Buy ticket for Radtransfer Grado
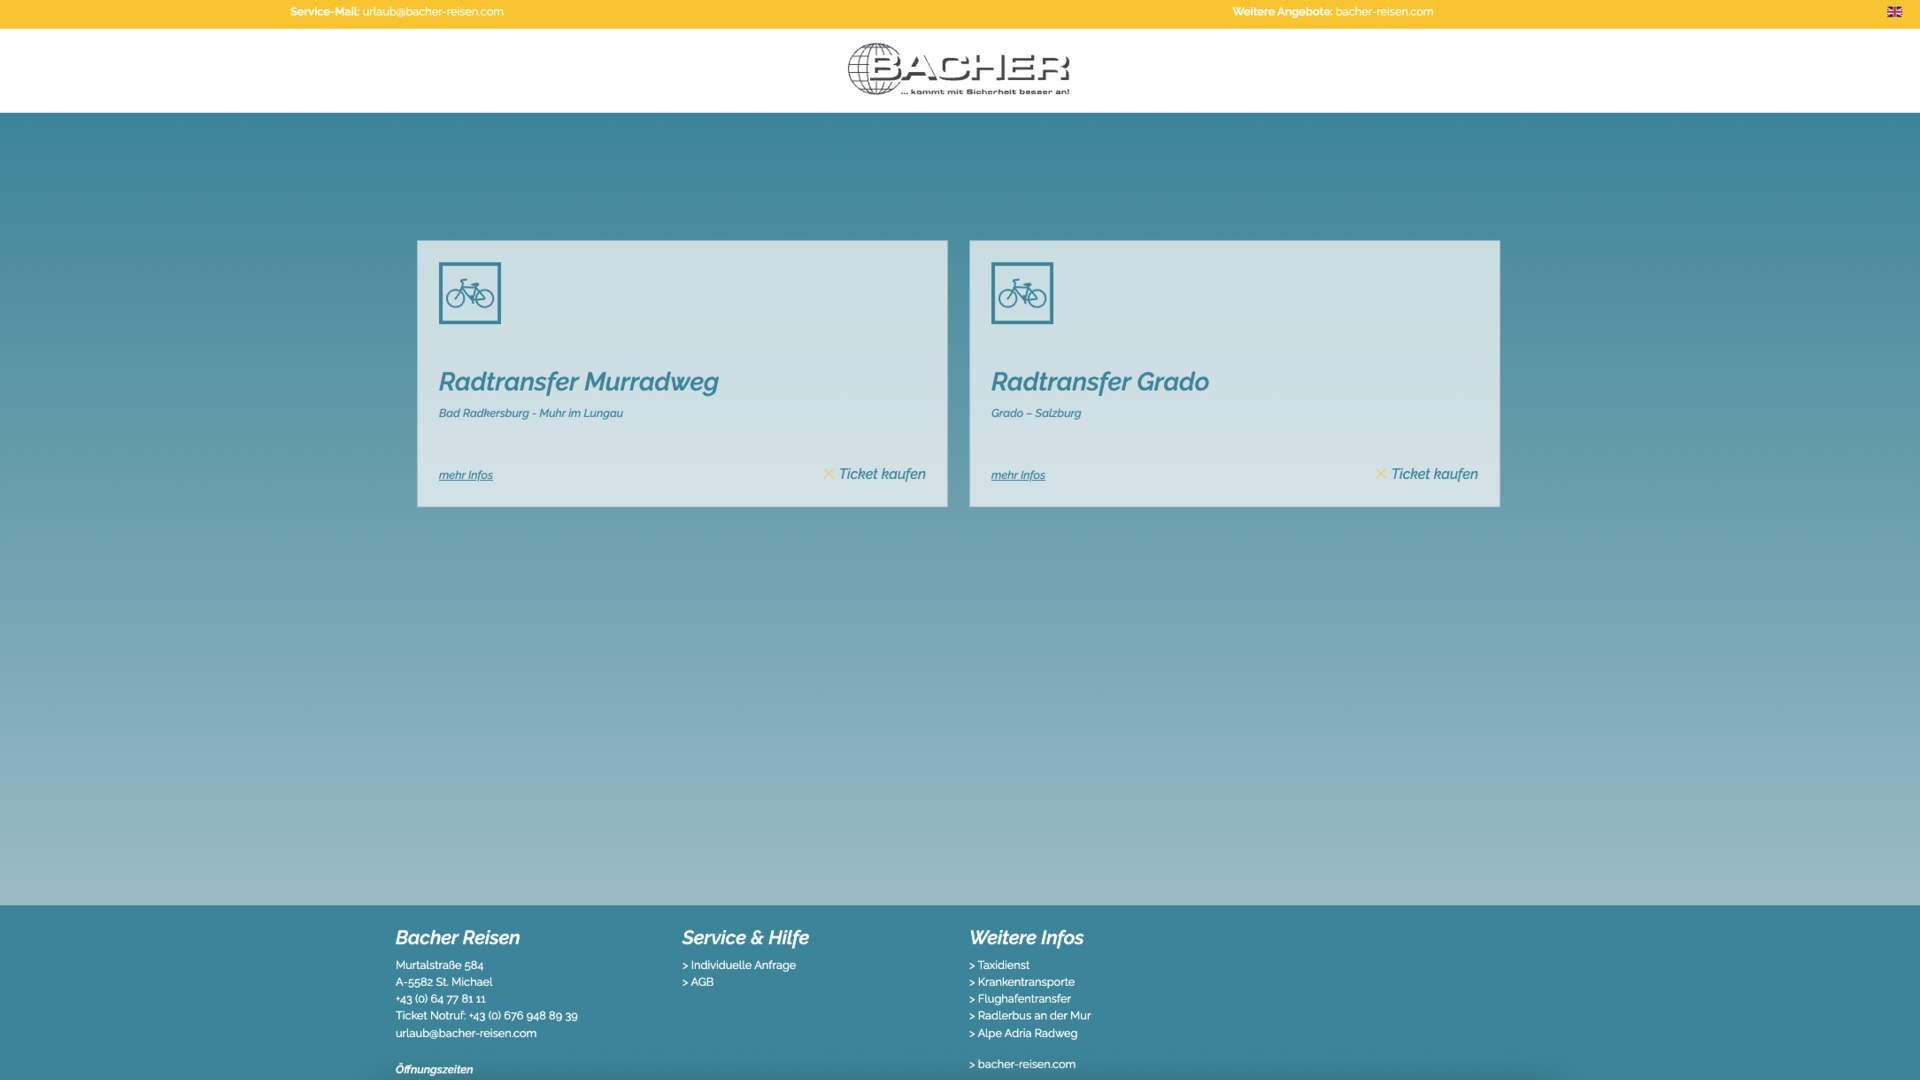1920x1080 pixels. [x=1426, y=474]
